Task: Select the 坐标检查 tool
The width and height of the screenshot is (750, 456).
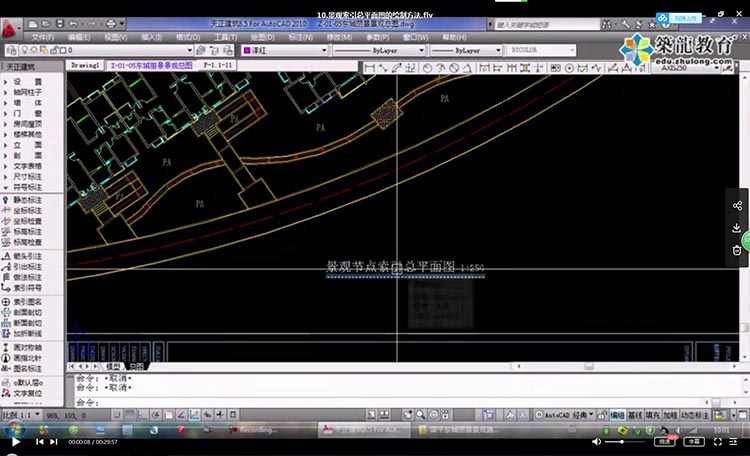Action: 27,221
